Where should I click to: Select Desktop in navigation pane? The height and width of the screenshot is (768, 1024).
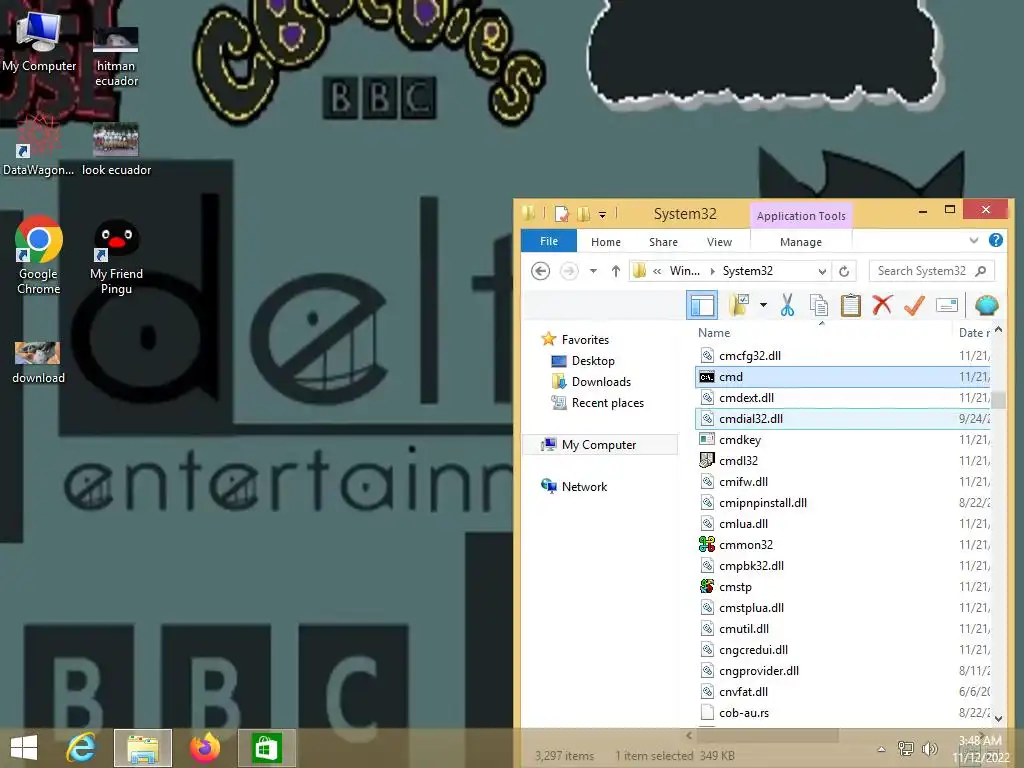coord(592,360)
